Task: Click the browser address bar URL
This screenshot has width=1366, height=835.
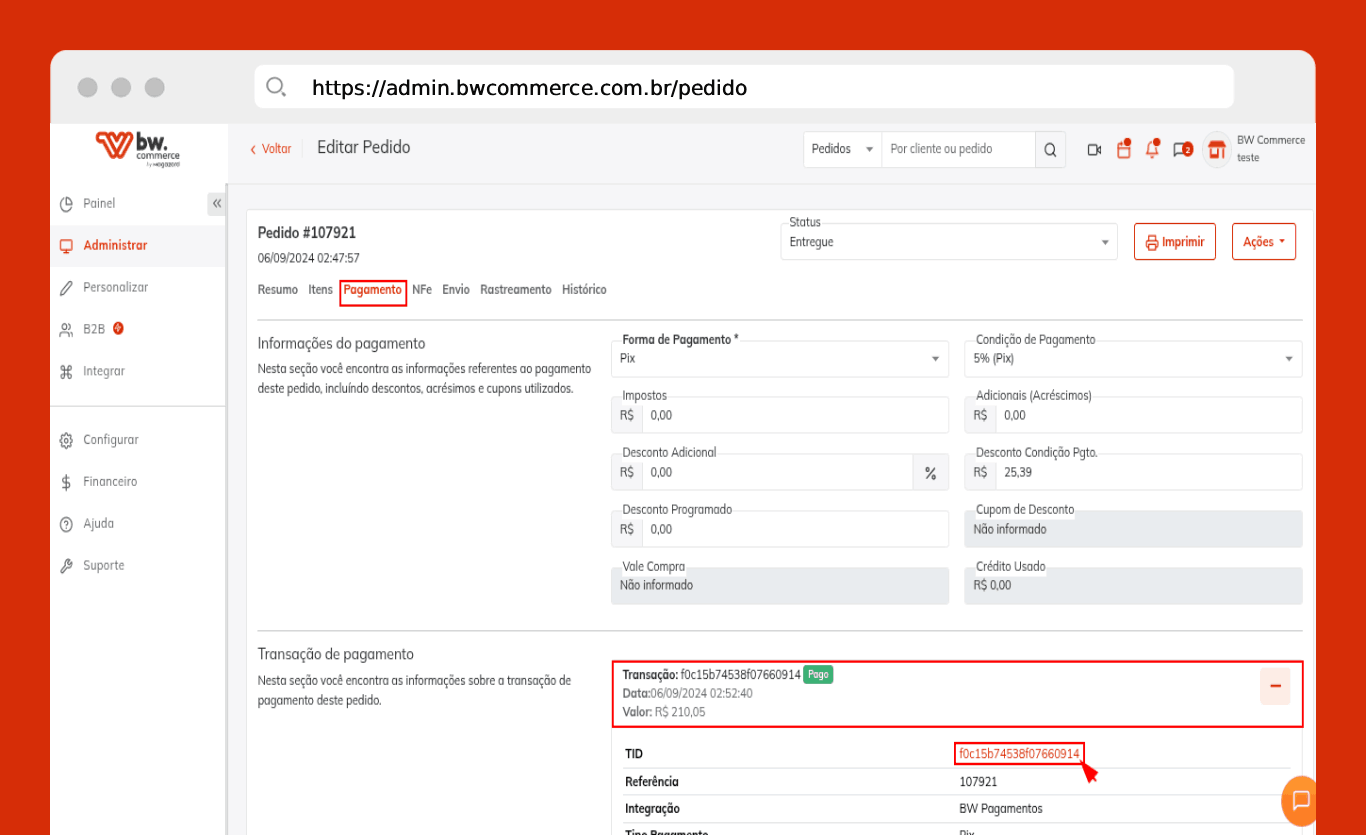Action: click(x=529, y=88)
